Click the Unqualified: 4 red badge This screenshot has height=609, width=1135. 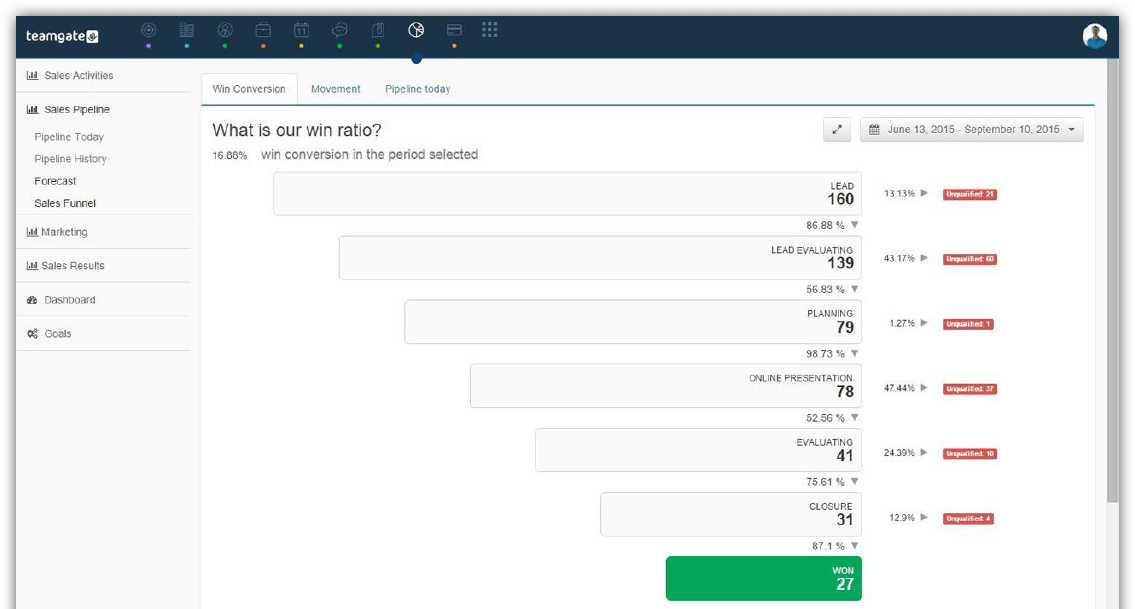click(969, 518)
